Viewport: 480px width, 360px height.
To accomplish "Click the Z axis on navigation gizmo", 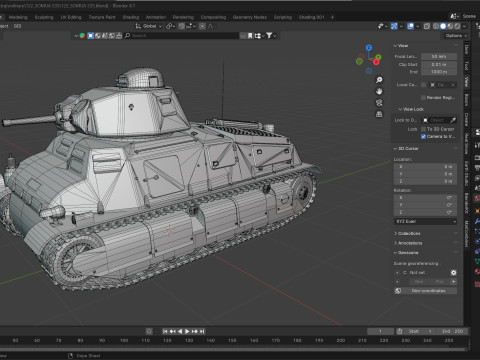I will click(369, 48).
